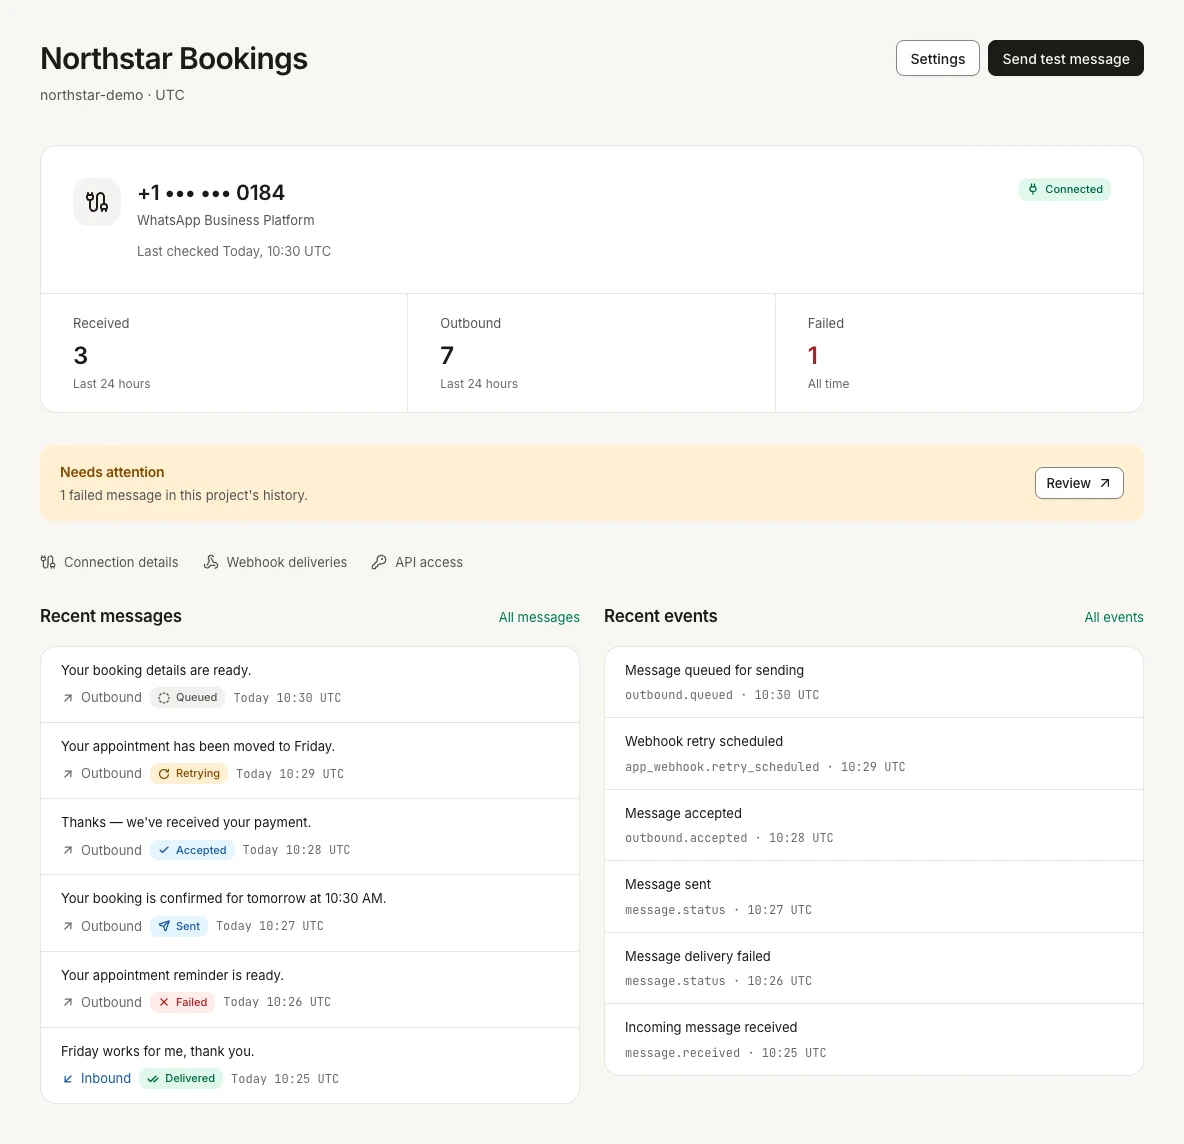Open message 'Thanks — we've received your payment.'
Image resolution: width=1184 pixels, height=1144 pixels.
pos(310,837)
